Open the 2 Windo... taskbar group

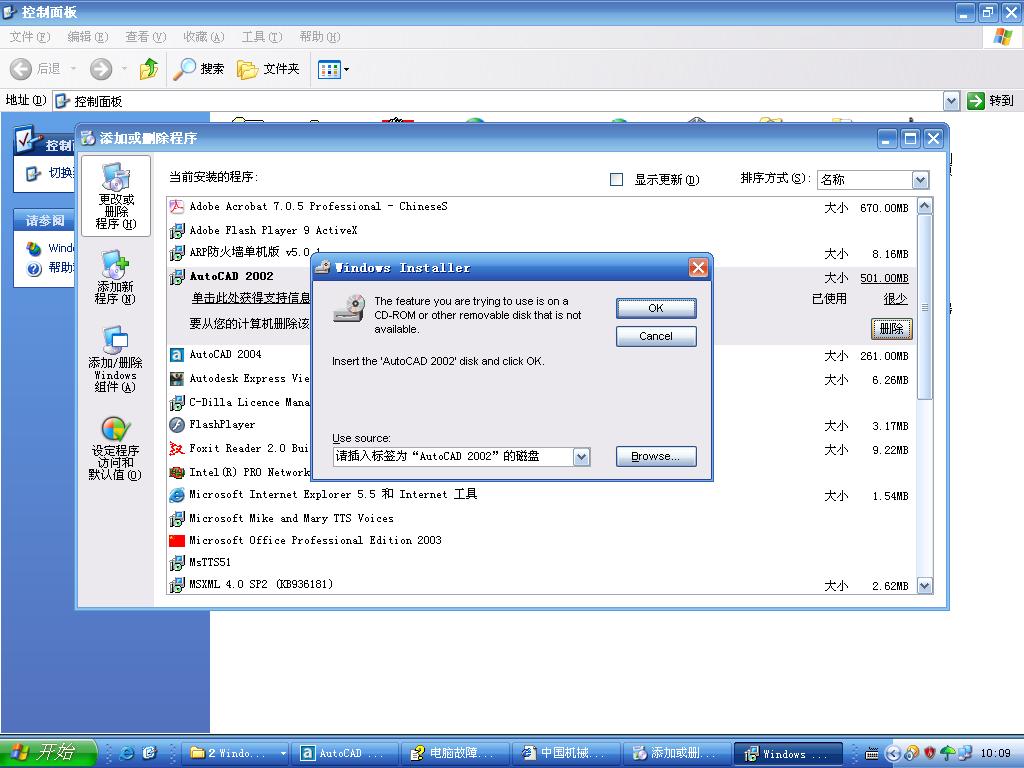click(235, 754)
